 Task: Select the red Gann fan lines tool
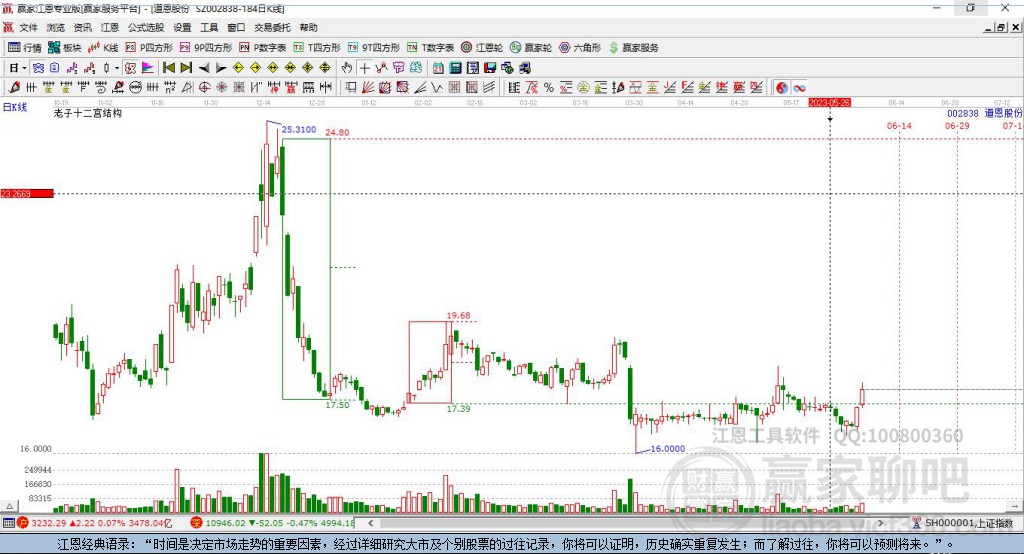pos(368,88)
